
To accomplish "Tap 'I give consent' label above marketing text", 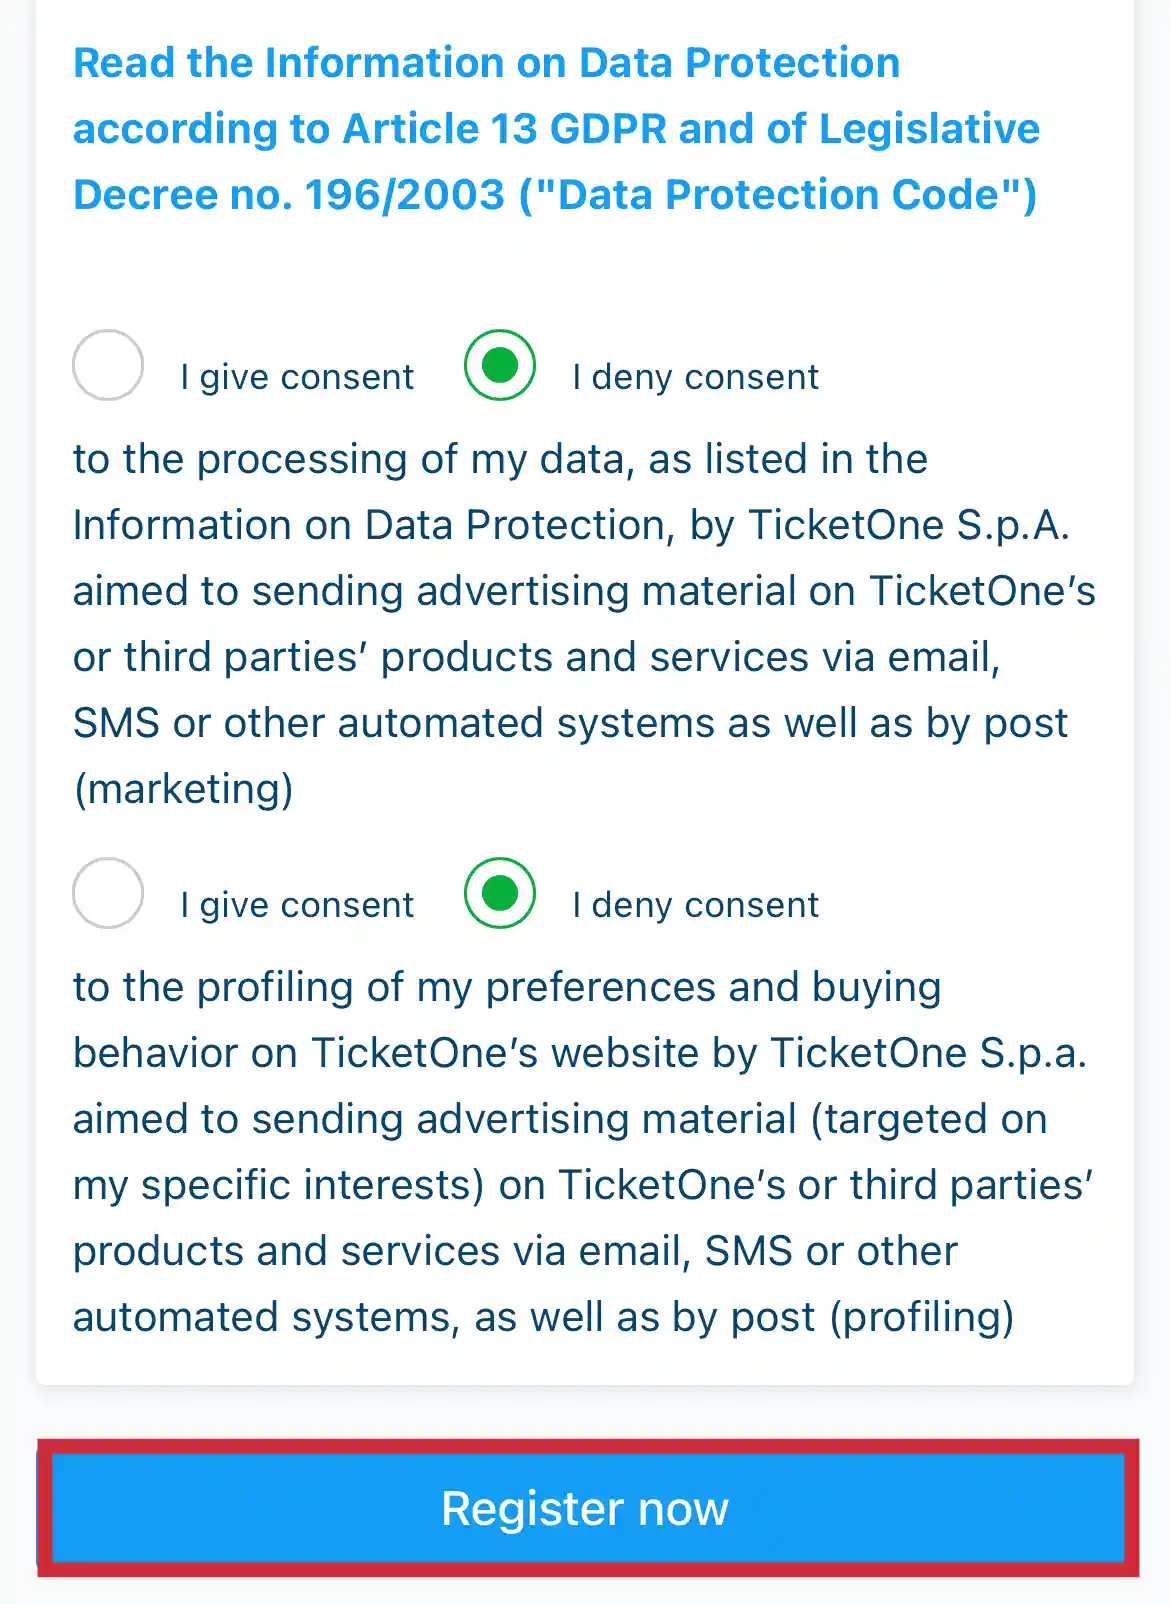I will tap(297, 377).
